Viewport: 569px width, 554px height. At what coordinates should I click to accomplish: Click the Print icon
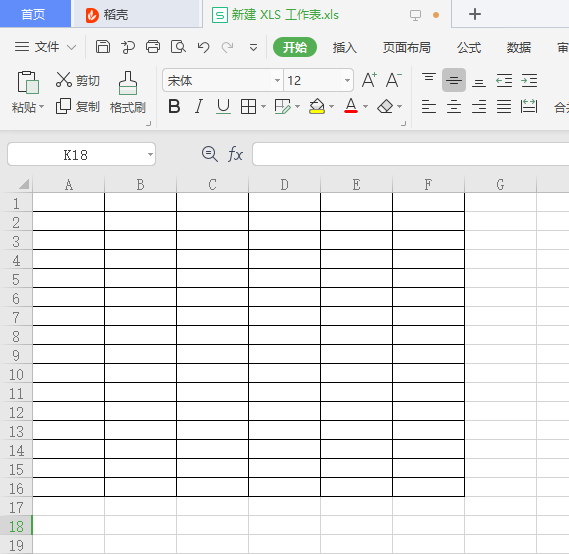point(153,47)
